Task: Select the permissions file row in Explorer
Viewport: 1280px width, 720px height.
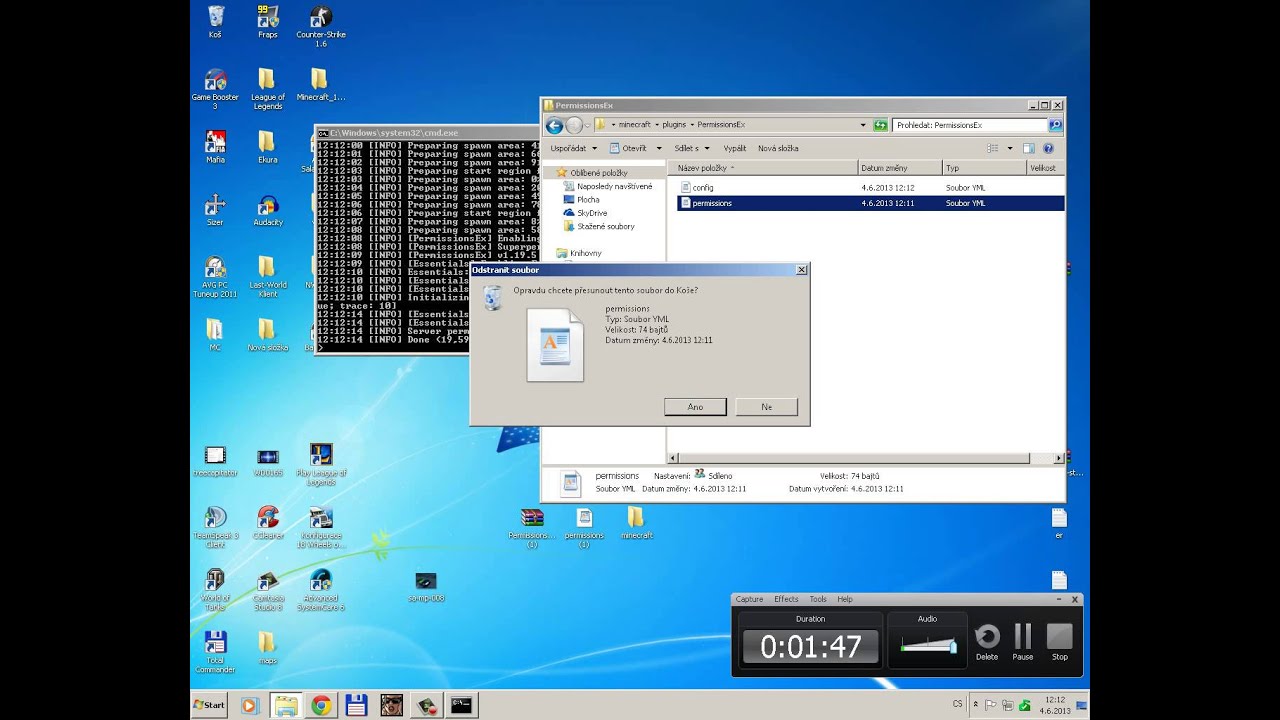Action: 871,203
